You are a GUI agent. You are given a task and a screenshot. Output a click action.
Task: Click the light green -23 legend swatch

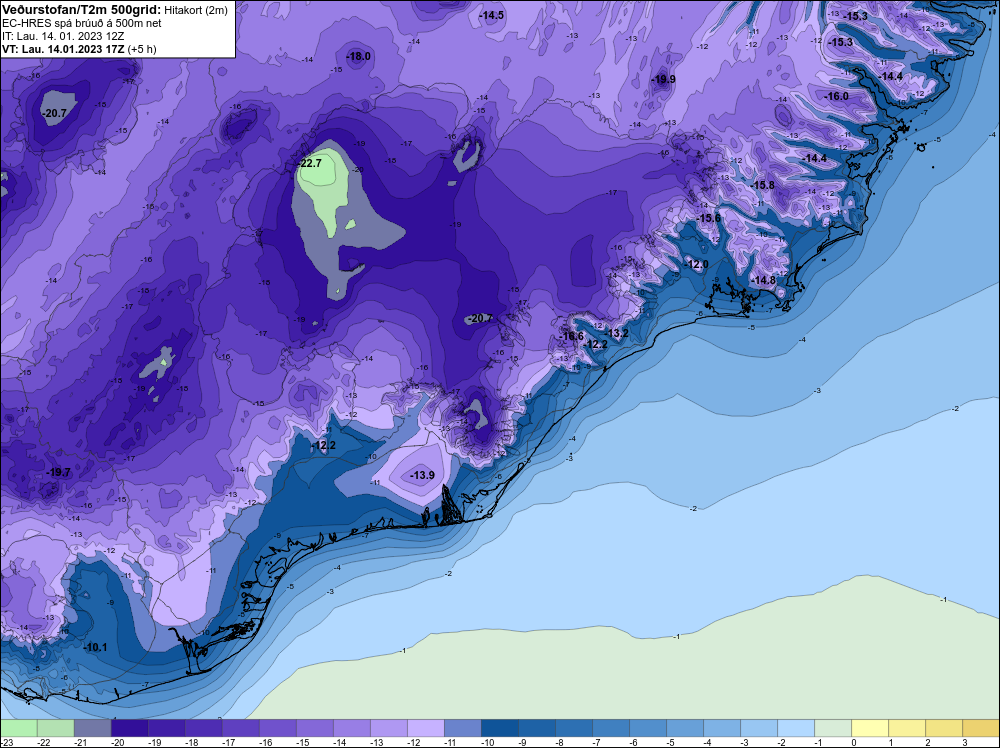pyautogui.click(x=19, y=728)
